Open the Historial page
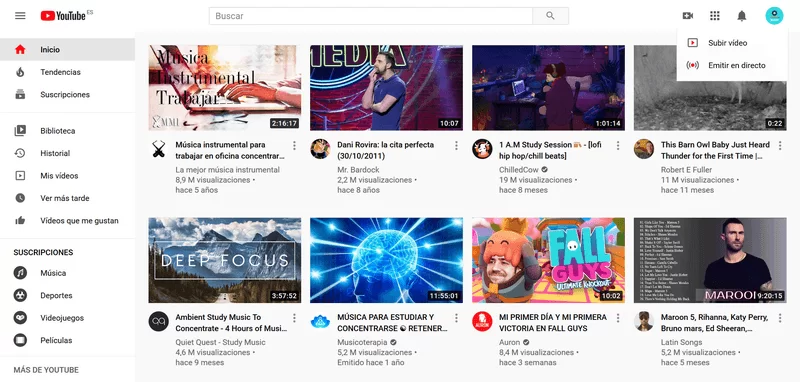Screen dimensions: 800x382 (x=67, y=153)
